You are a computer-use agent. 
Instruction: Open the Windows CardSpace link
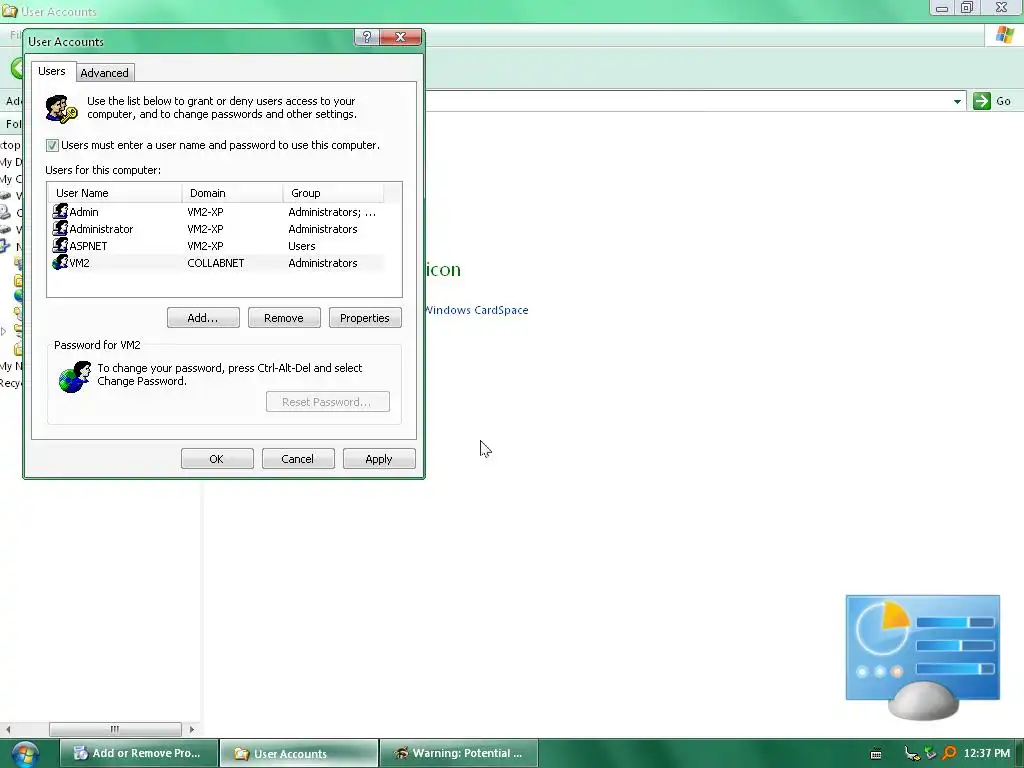pos(477,310)
